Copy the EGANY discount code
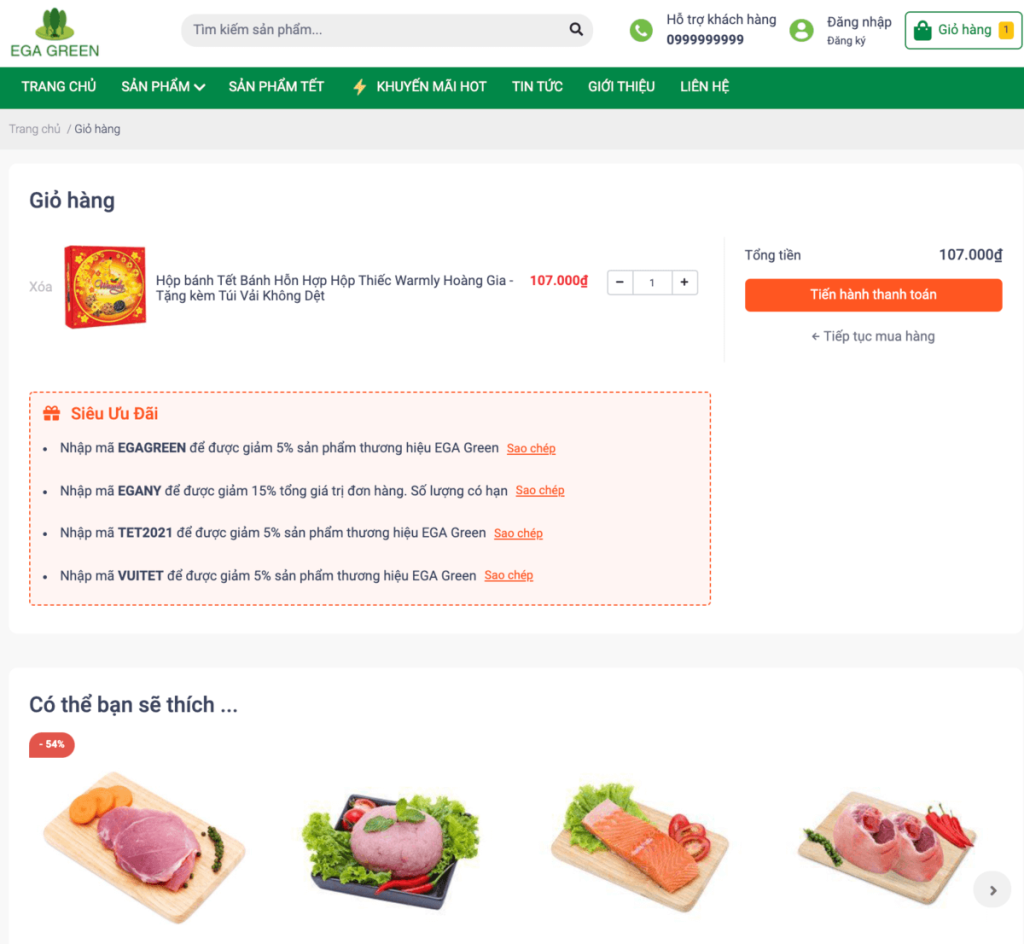The width and height of the screenshot is (1024, 944). (x=539, y=490)
